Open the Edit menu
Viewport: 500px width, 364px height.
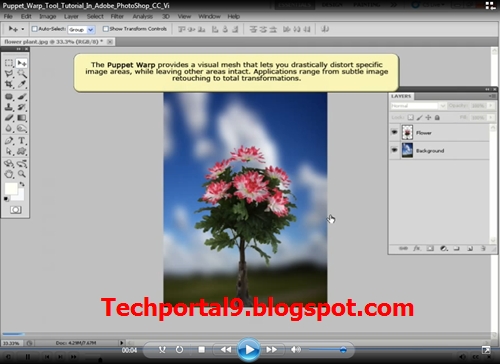coord(26,16)
